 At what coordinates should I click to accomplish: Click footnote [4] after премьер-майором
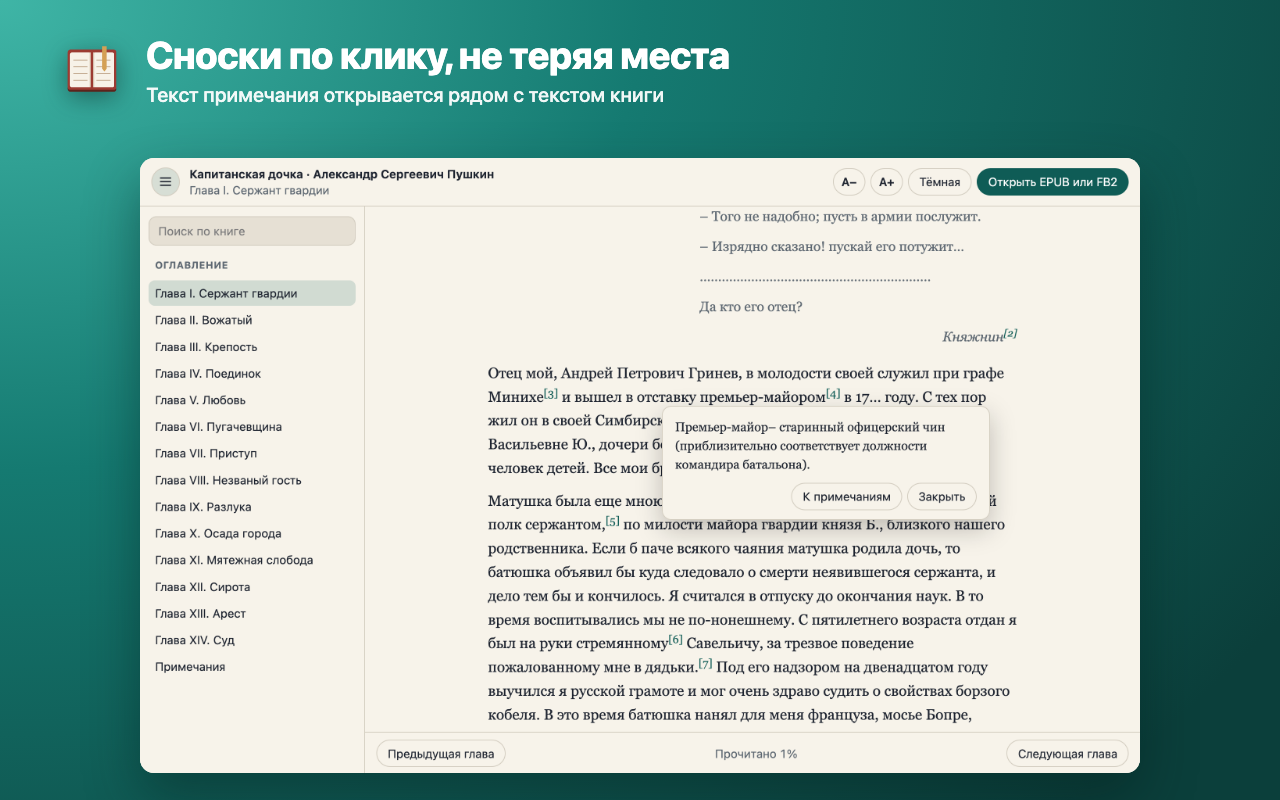[x=833, y=394]
